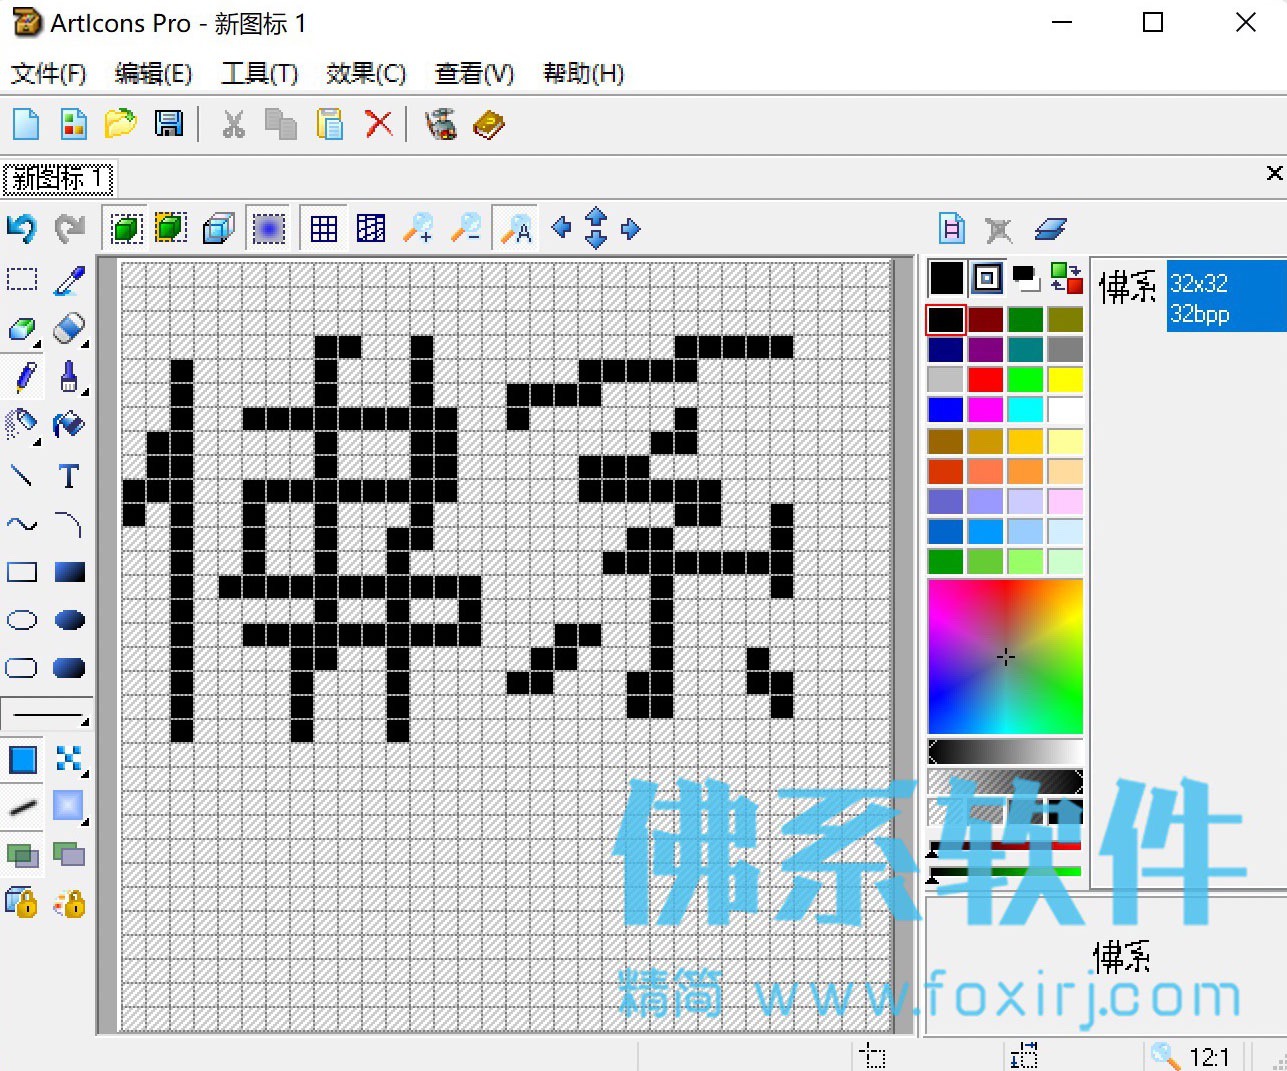The image size is (1287, 1071).
Task: Select the filled ellipse tool
Action: (68, 620)
